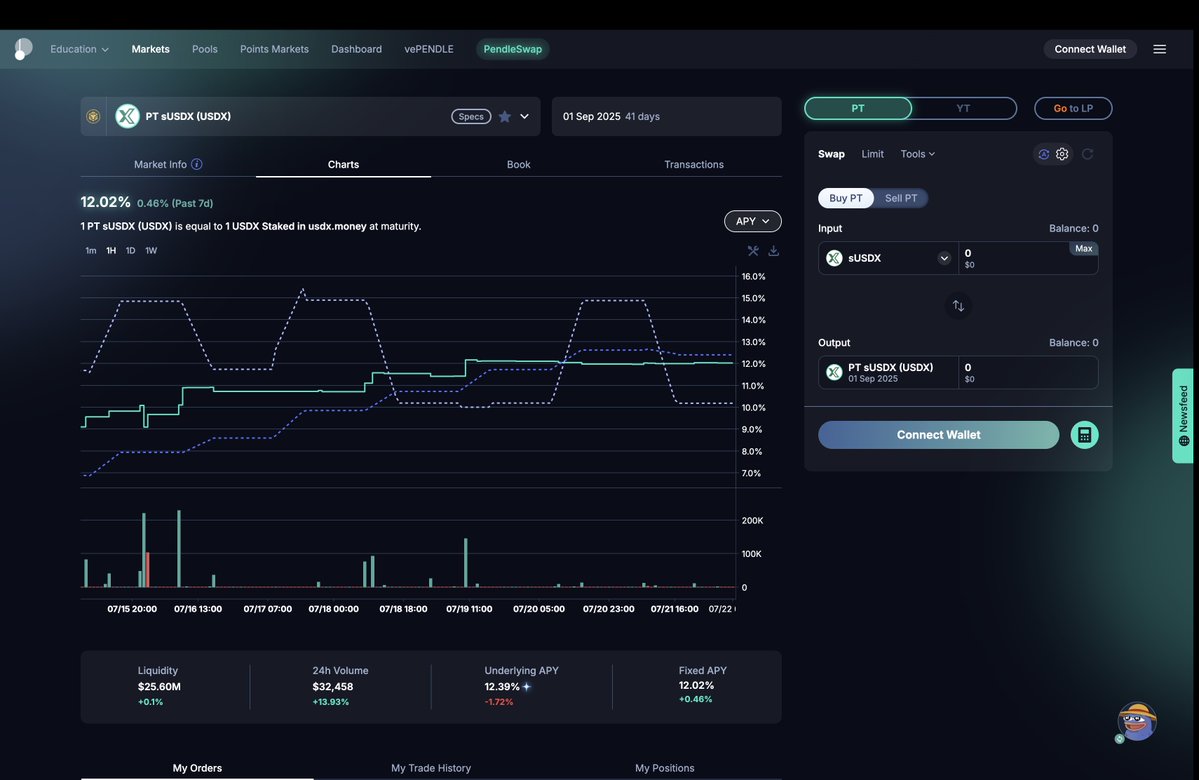The width and height of the screenshot is (1199, 780).
Task: Set chart interval to 1W
Action: (x=151, y=251)
